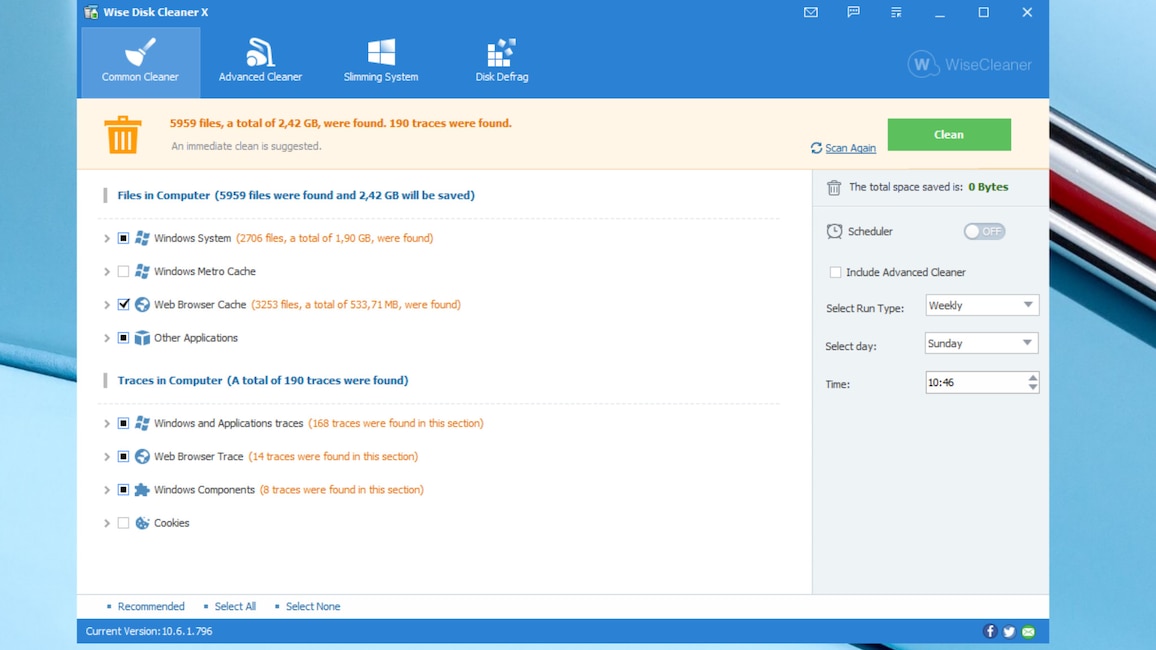Open the Select Run Type dropdown
Viewport: 1156px width, 650px height.
click(x=981, y=305)
